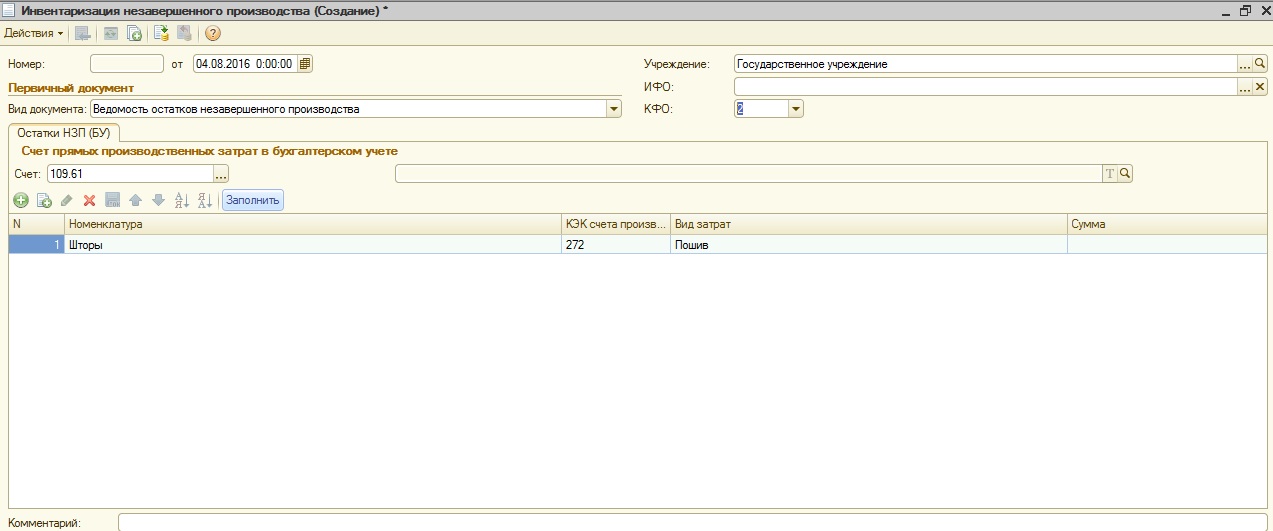
Task: Open the Действия dropdown menu
Action: [x=34, y=33]
